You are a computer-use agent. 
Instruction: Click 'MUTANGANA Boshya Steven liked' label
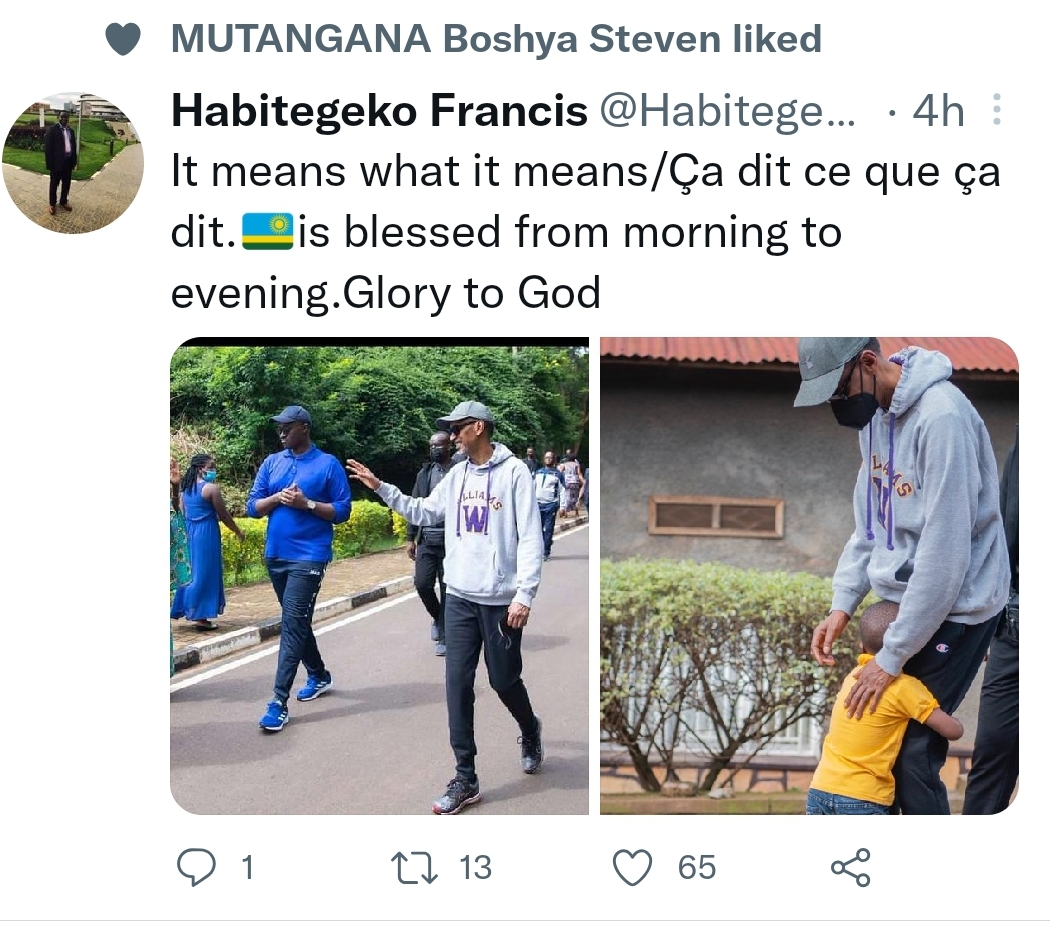496,39
